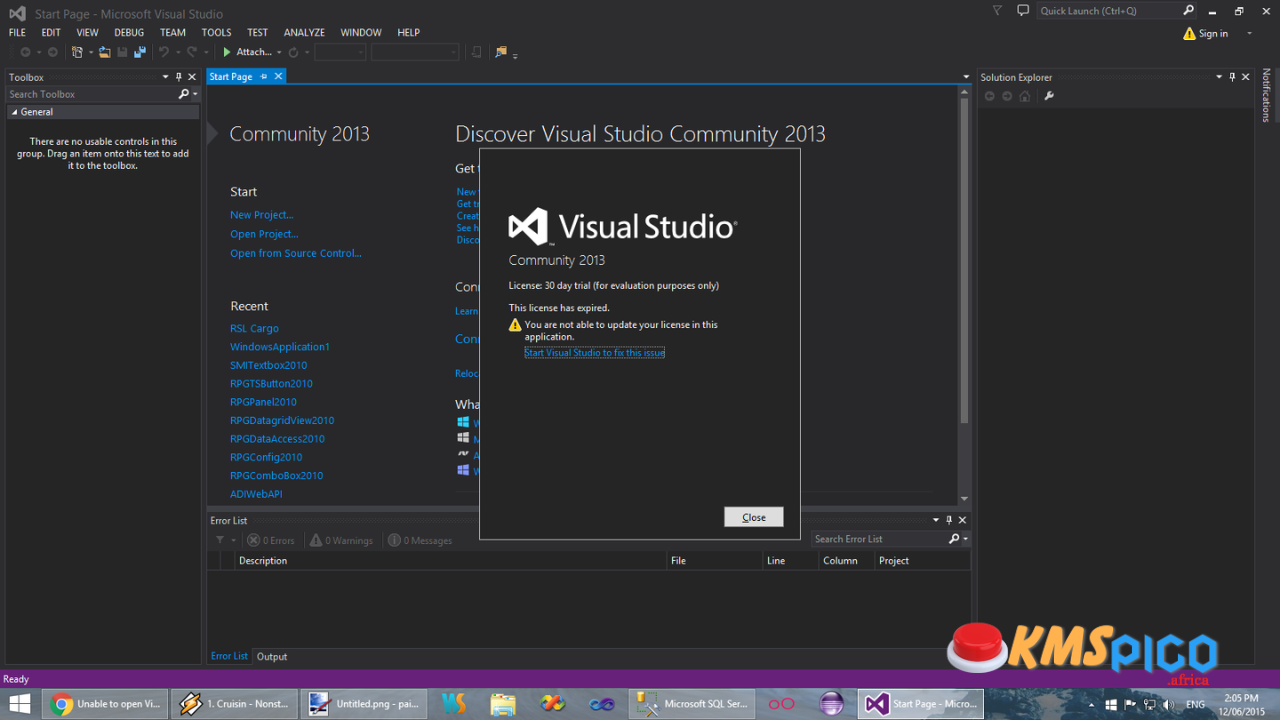Open the Attach button dropdown arrow
This screenshot has height=720, width=1280.
click(279, 52)
